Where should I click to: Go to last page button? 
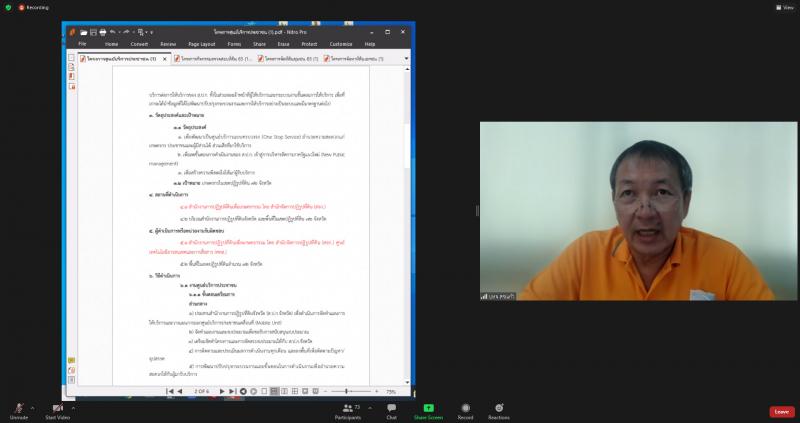tap(232, 391)
